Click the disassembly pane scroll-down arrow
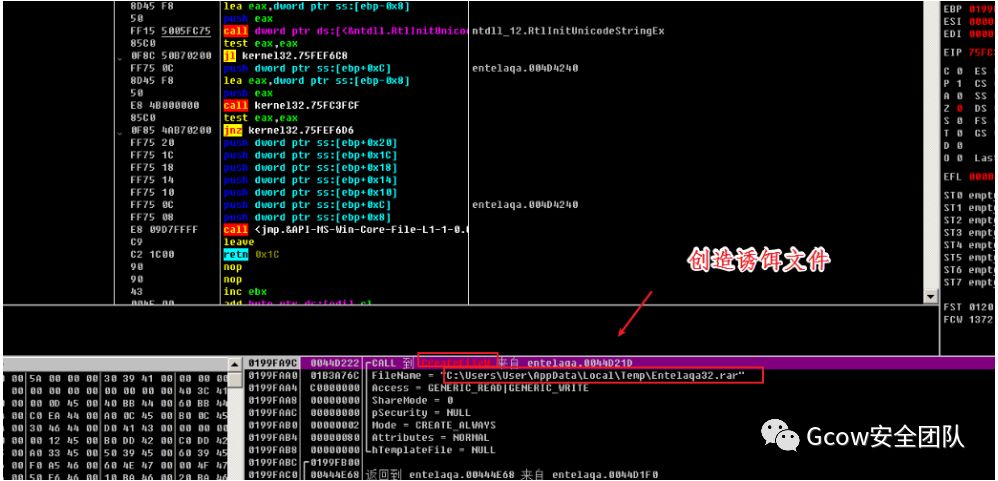Image resolution: width=998 pixels, height=481 pixels. (x=931, y=296)
